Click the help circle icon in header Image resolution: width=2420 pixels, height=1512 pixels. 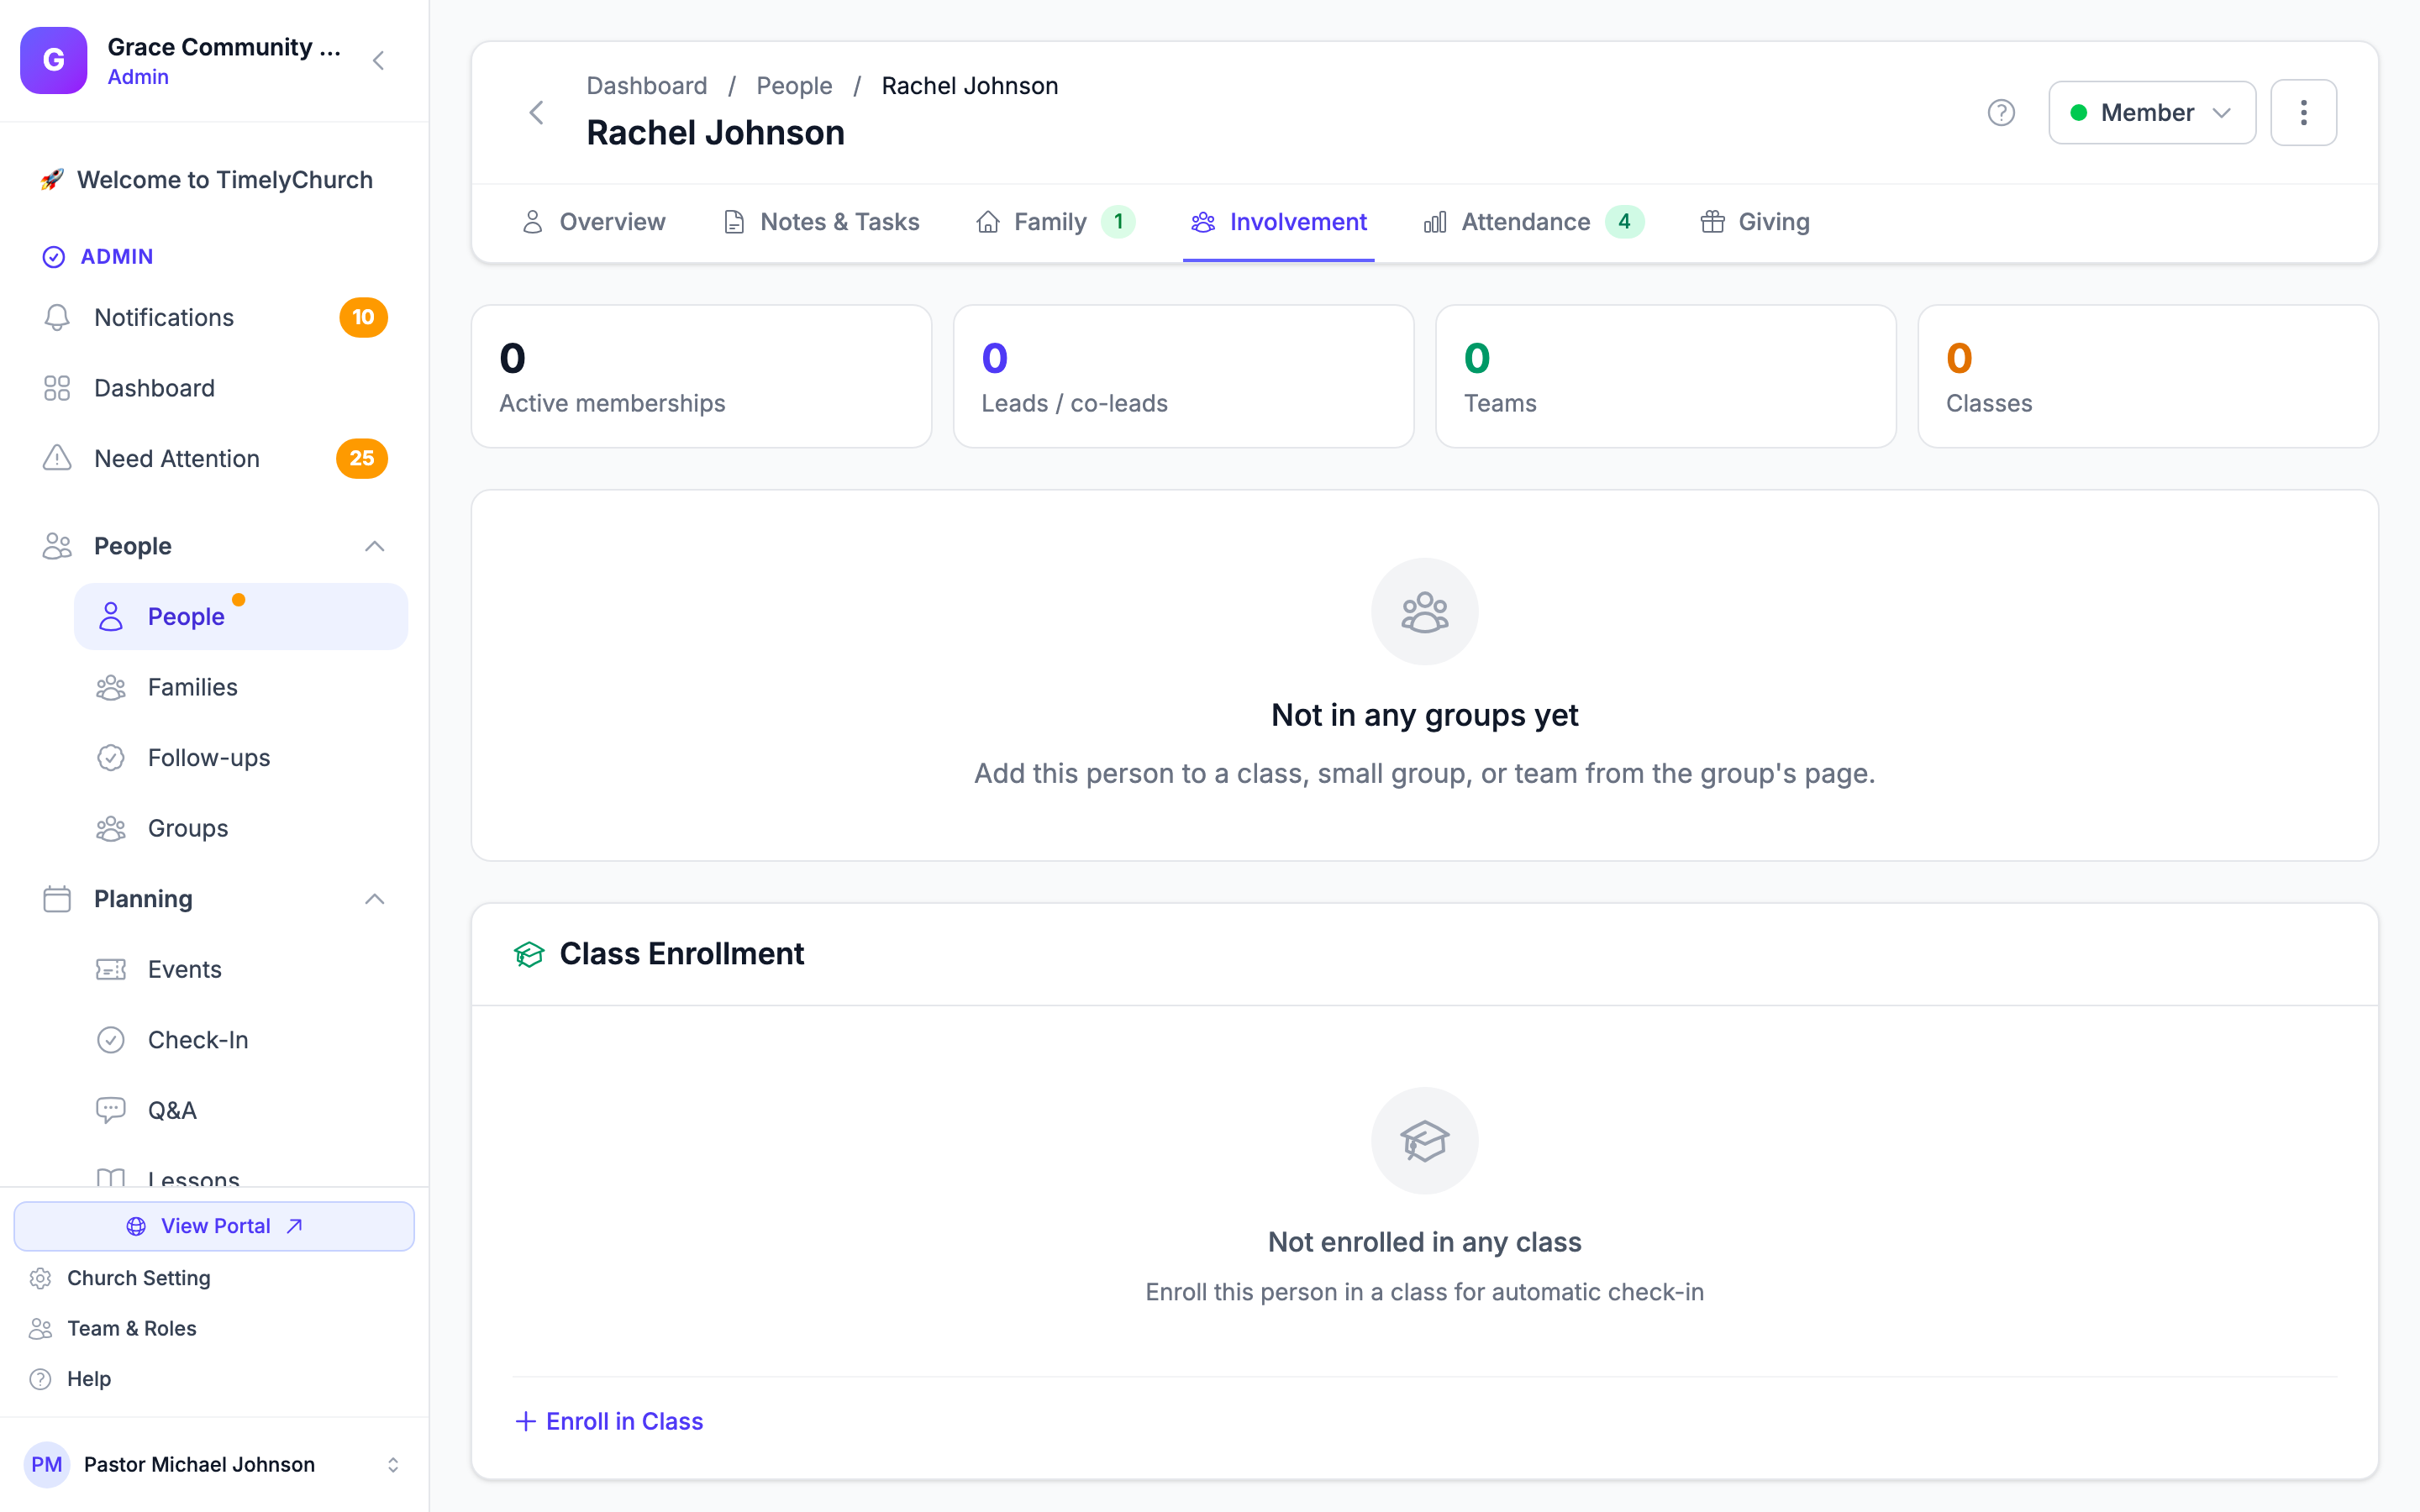click(x=2001, y=112)
